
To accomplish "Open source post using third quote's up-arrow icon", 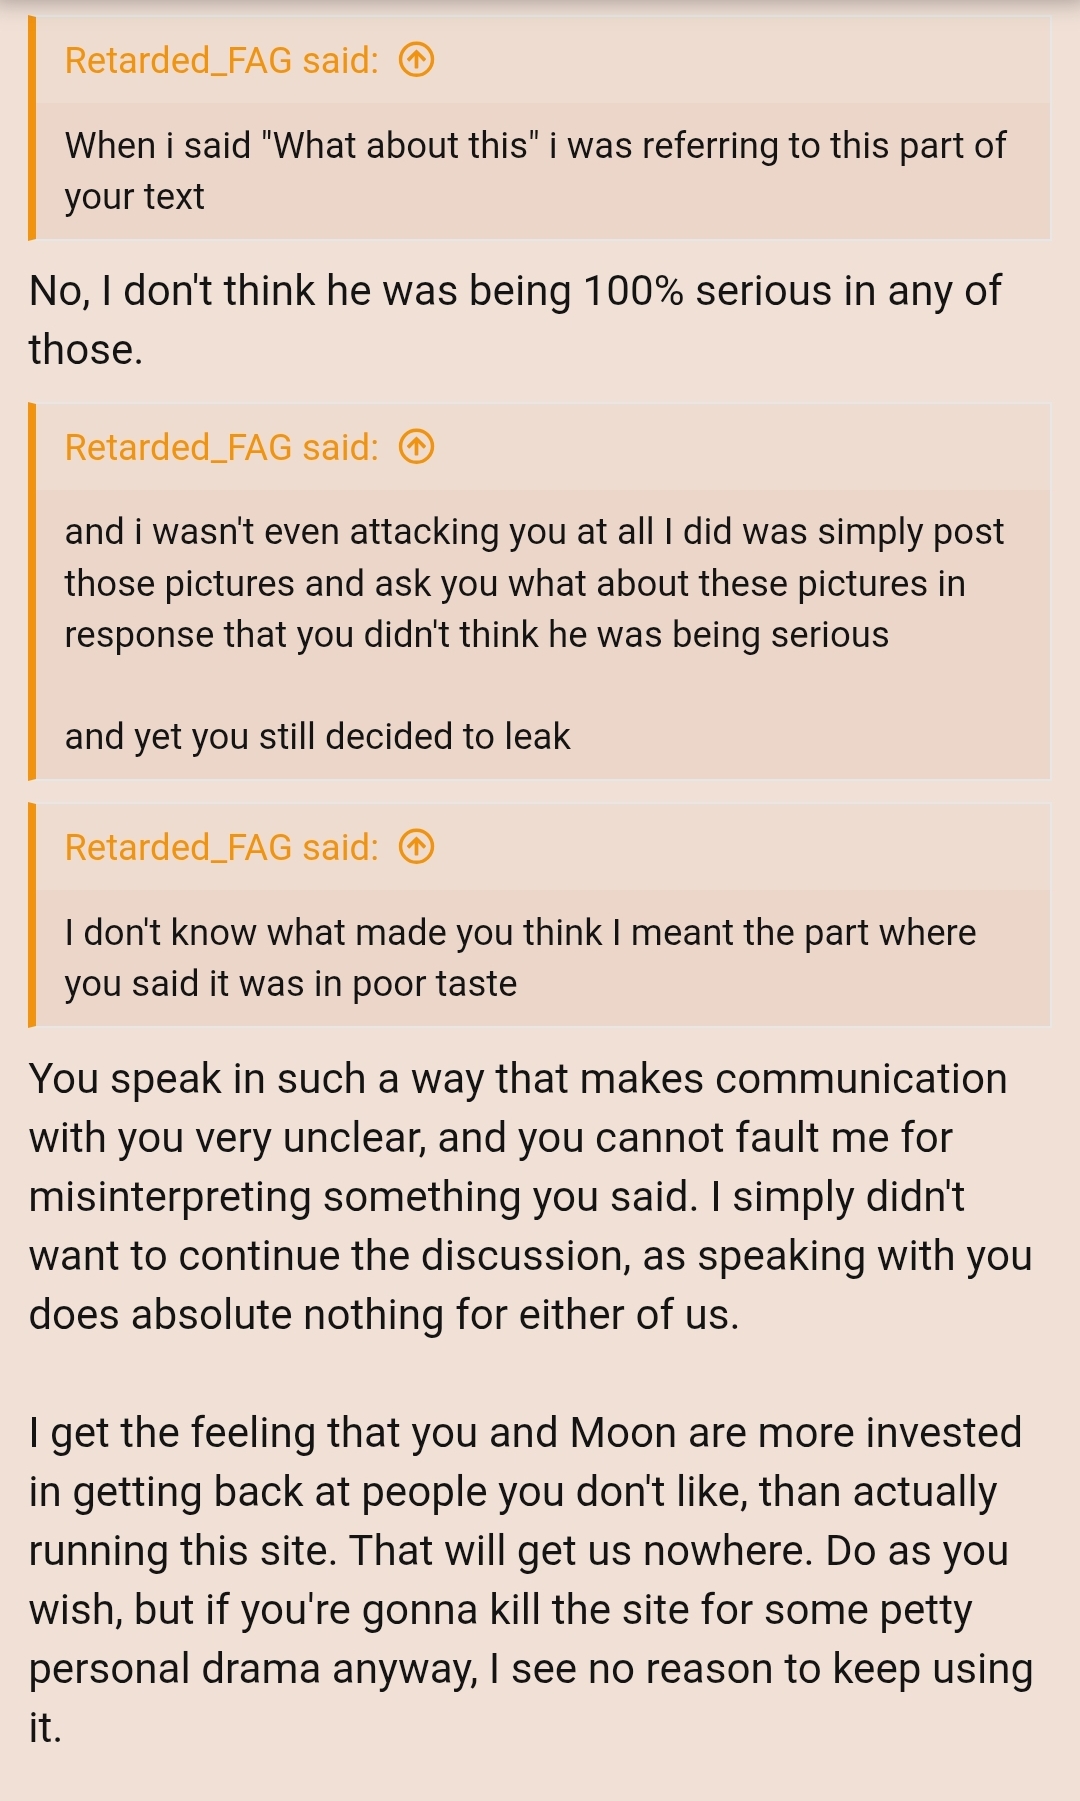I will point(416,847).
